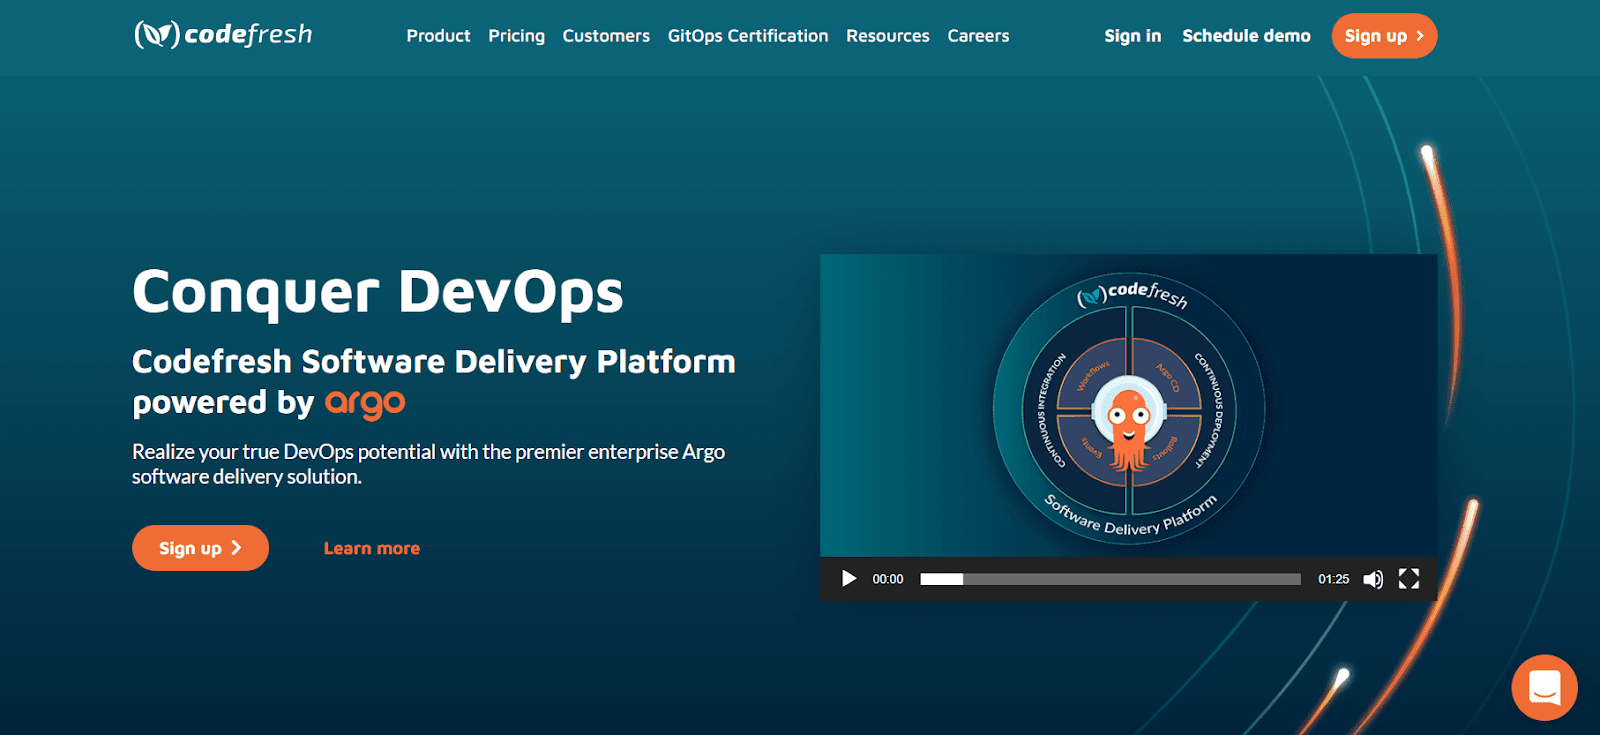Click the hero Sign up button below the description
Screen dimensions: 1600x735
click(x=200, y=548)
